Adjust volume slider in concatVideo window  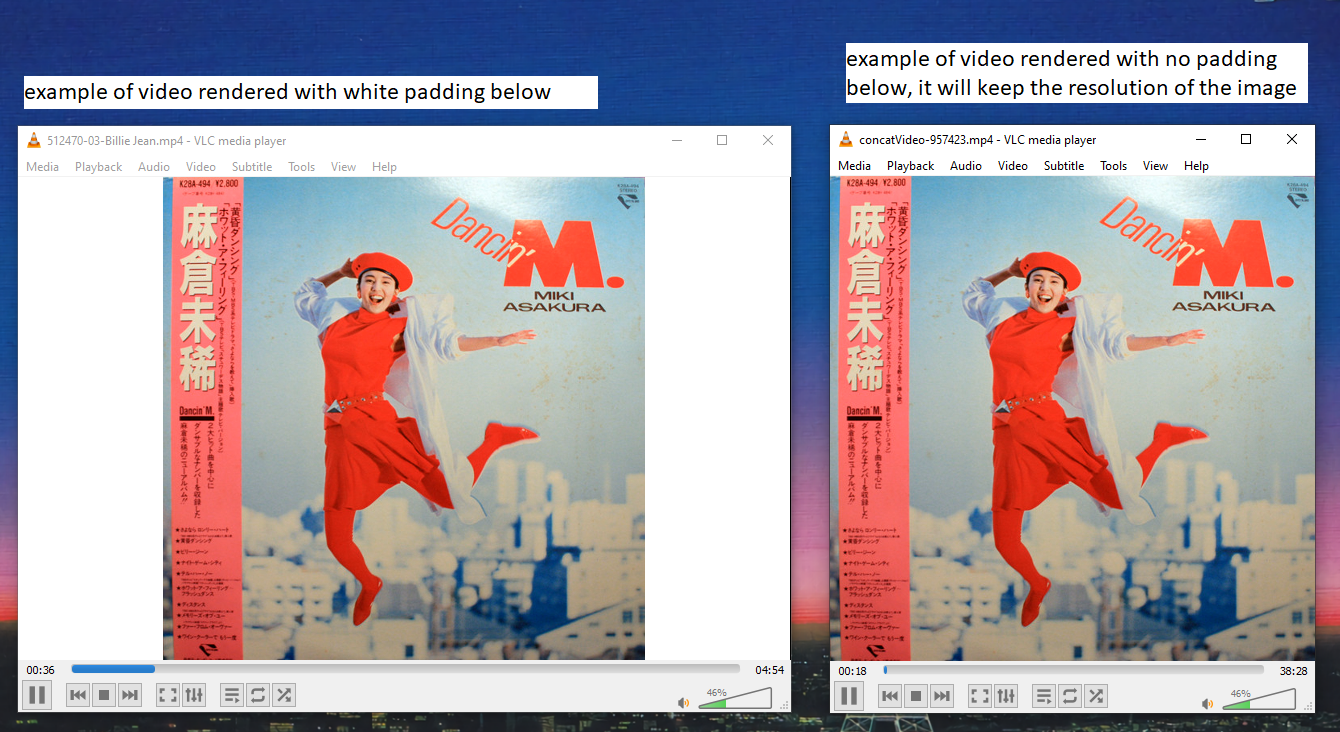[x=1259, y=699]
